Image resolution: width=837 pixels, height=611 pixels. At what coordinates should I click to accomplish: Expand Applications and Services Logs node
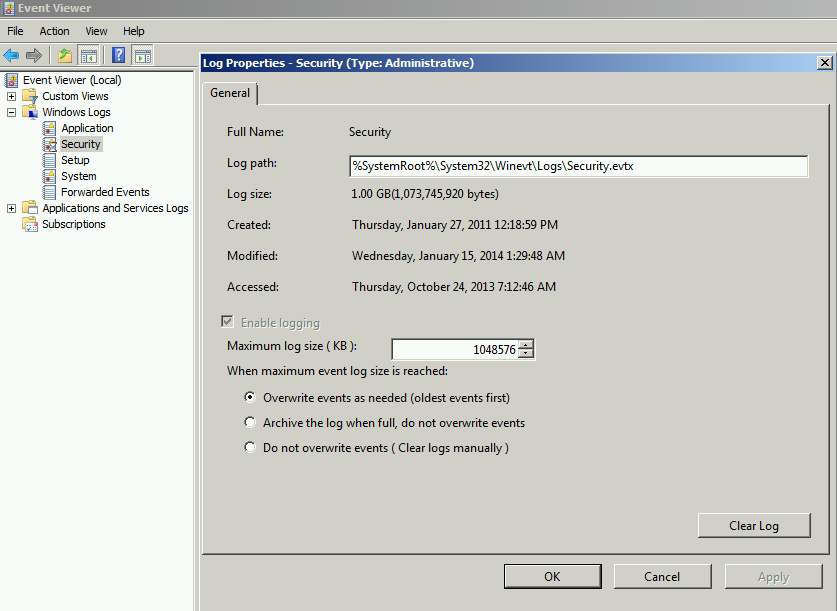12,208
